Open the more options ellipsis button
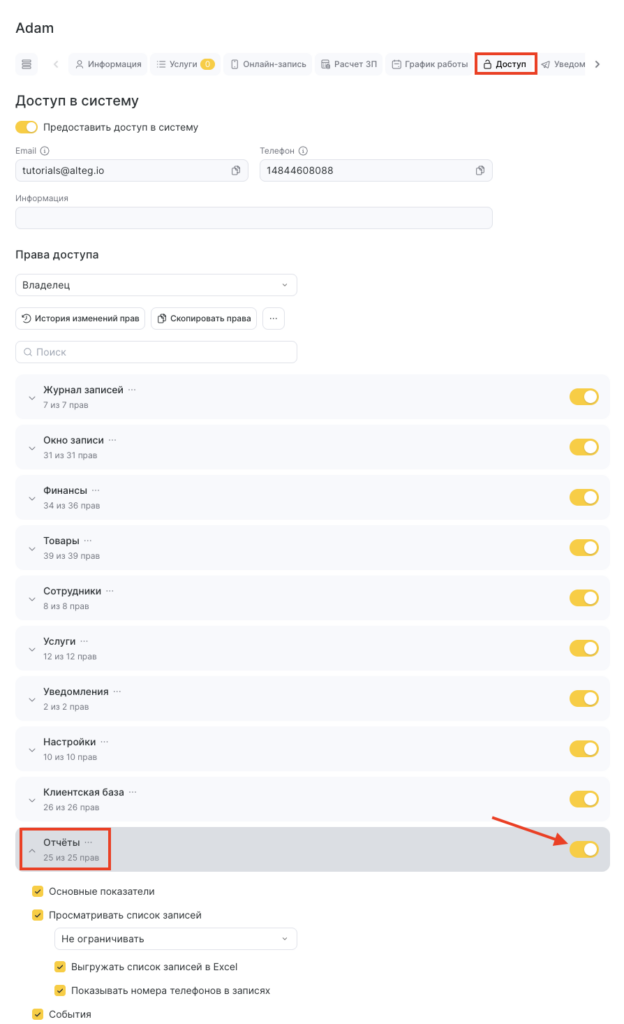The height and width of the screenshot is (1024, 624). coord(273,318)
